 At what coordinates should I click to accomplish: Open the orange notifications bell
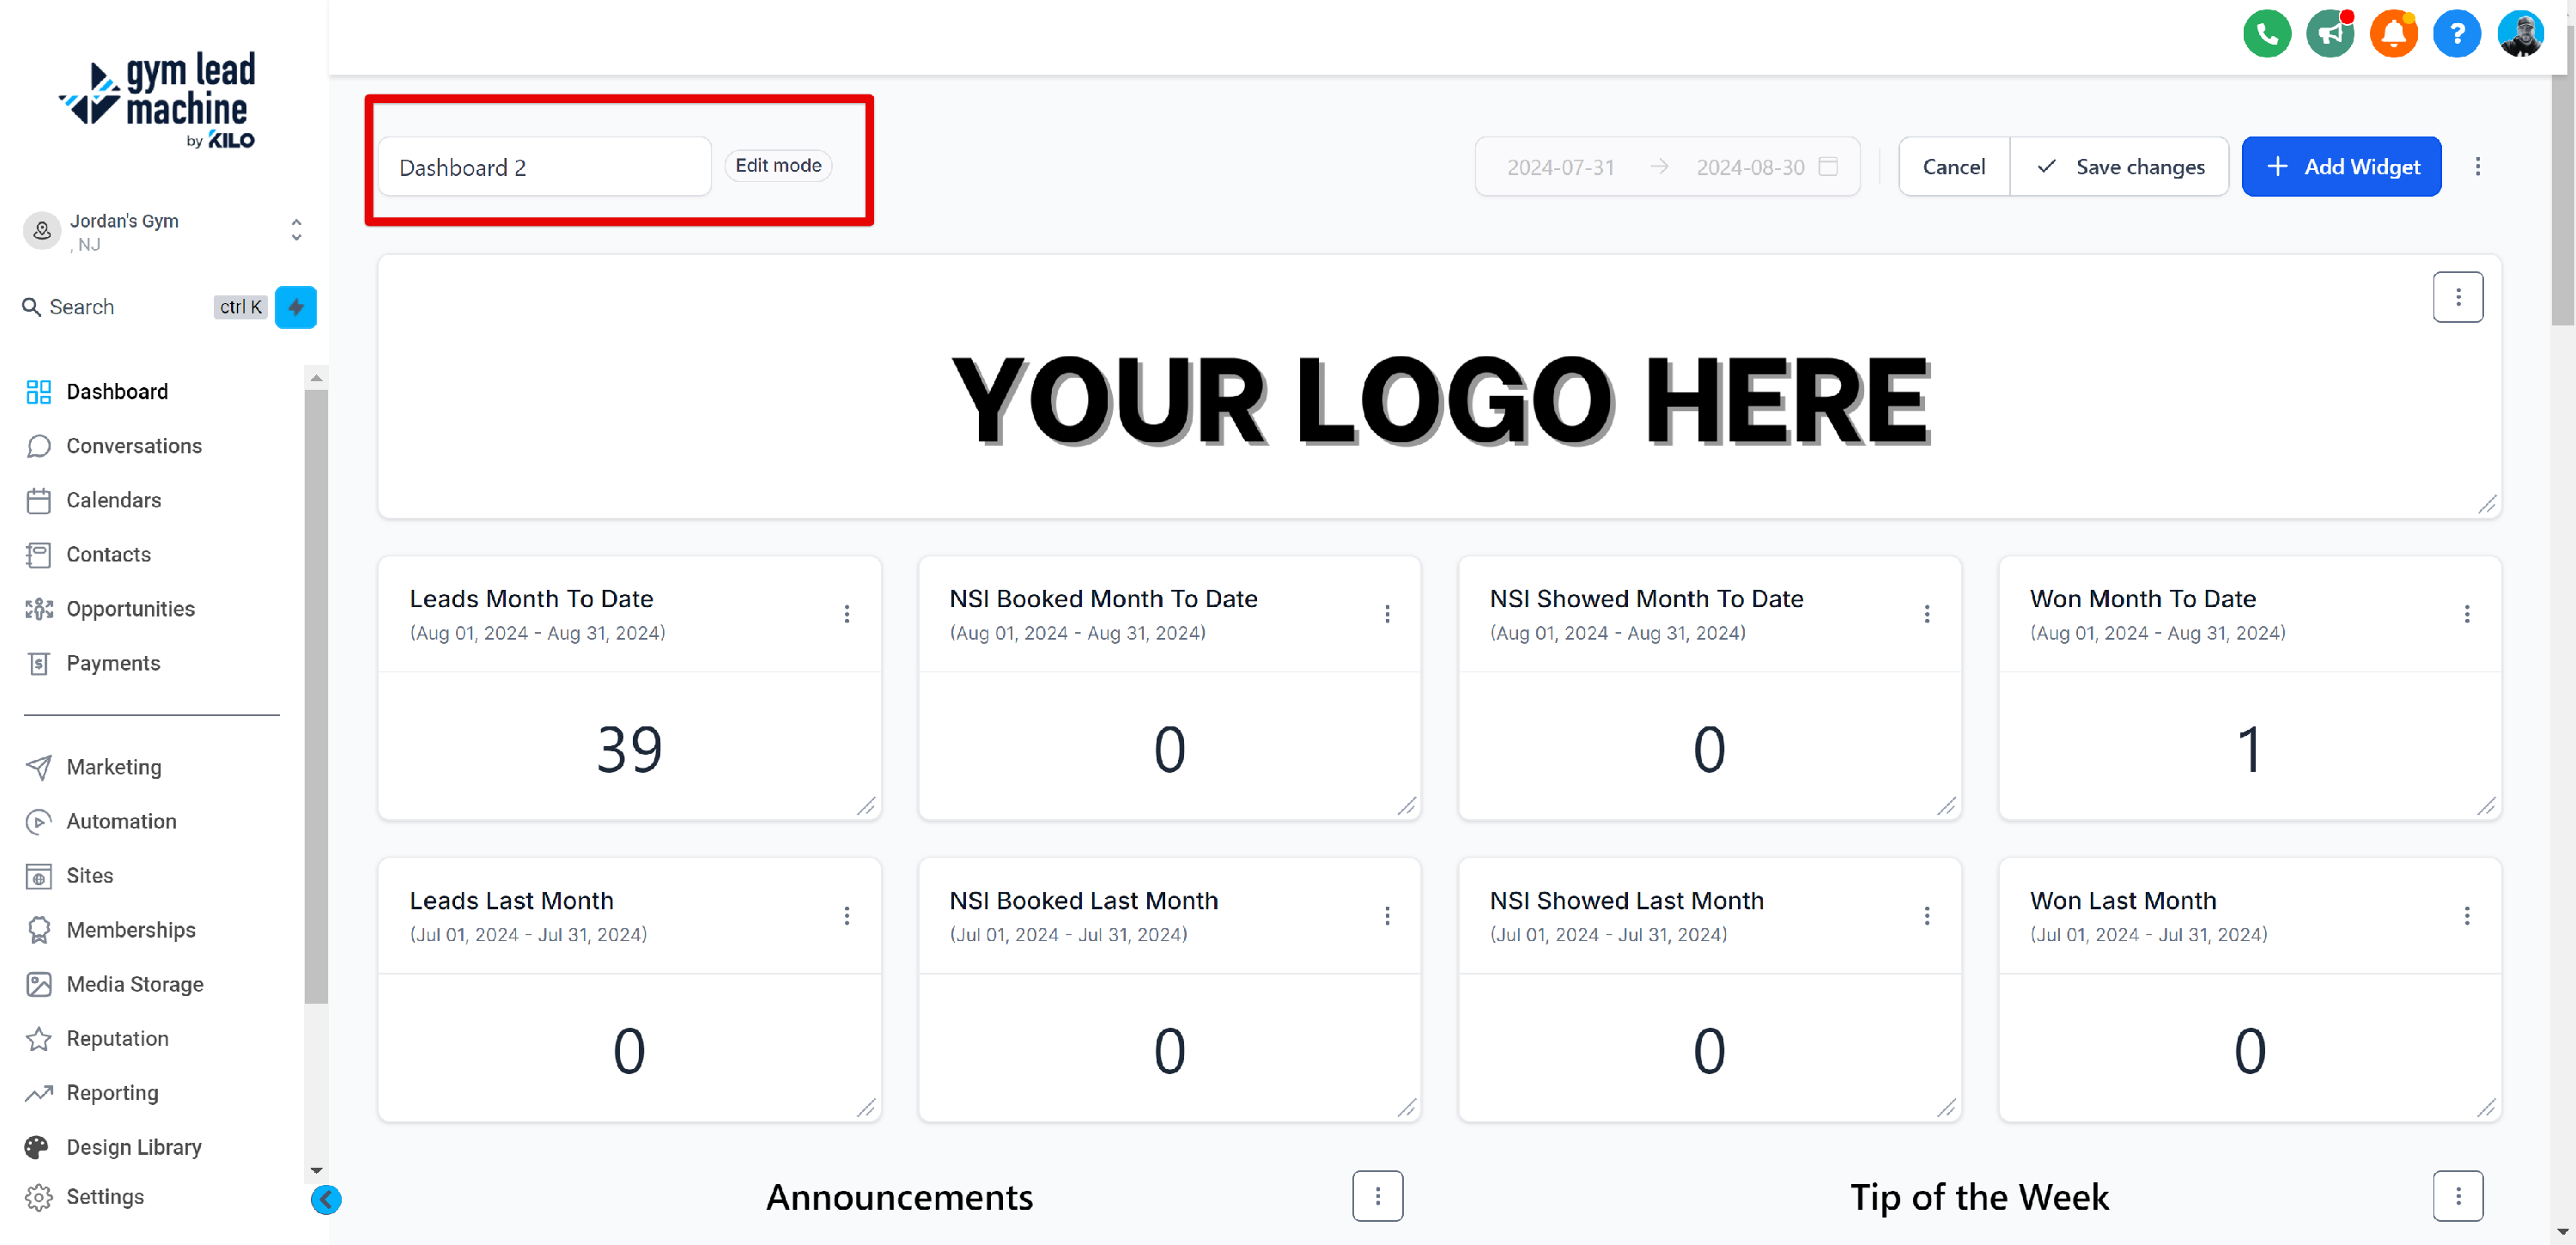pos(2393,34)
